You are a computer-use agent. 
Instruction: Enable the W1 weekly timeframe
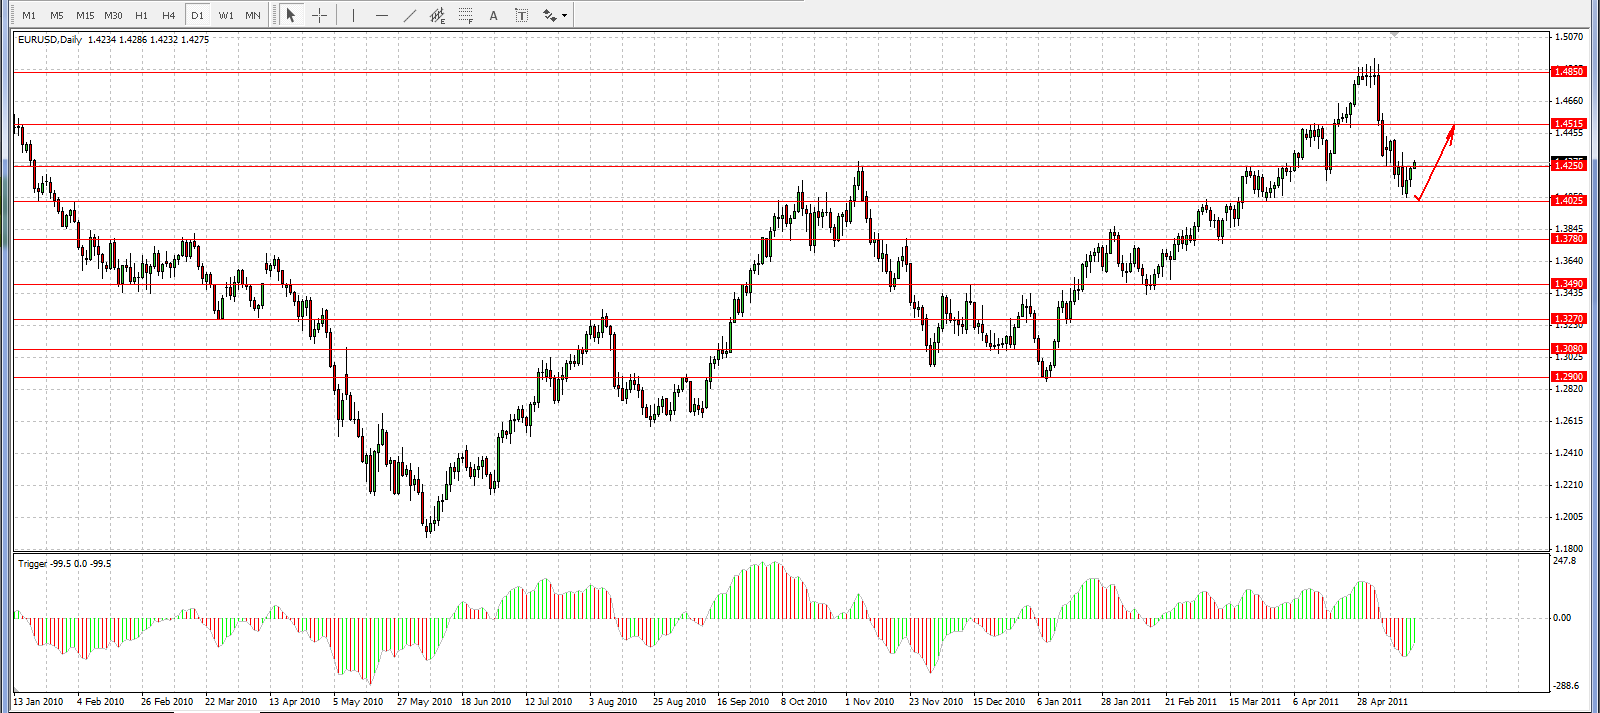pos(226,15)
